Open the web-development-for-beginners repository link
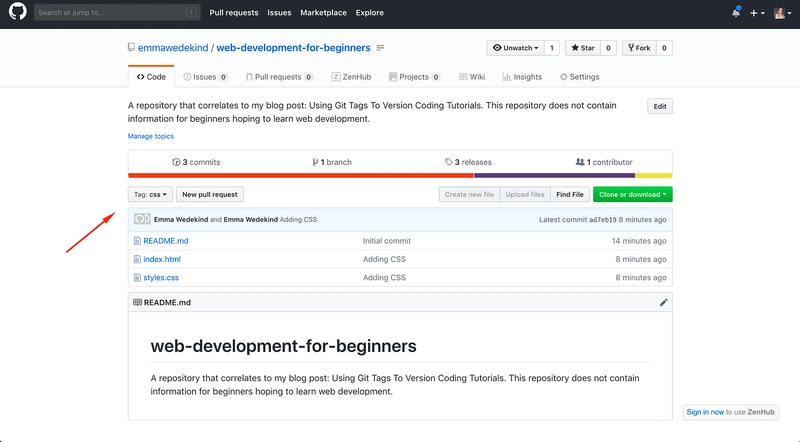This screenshot has width=800, height=442. 293,47
